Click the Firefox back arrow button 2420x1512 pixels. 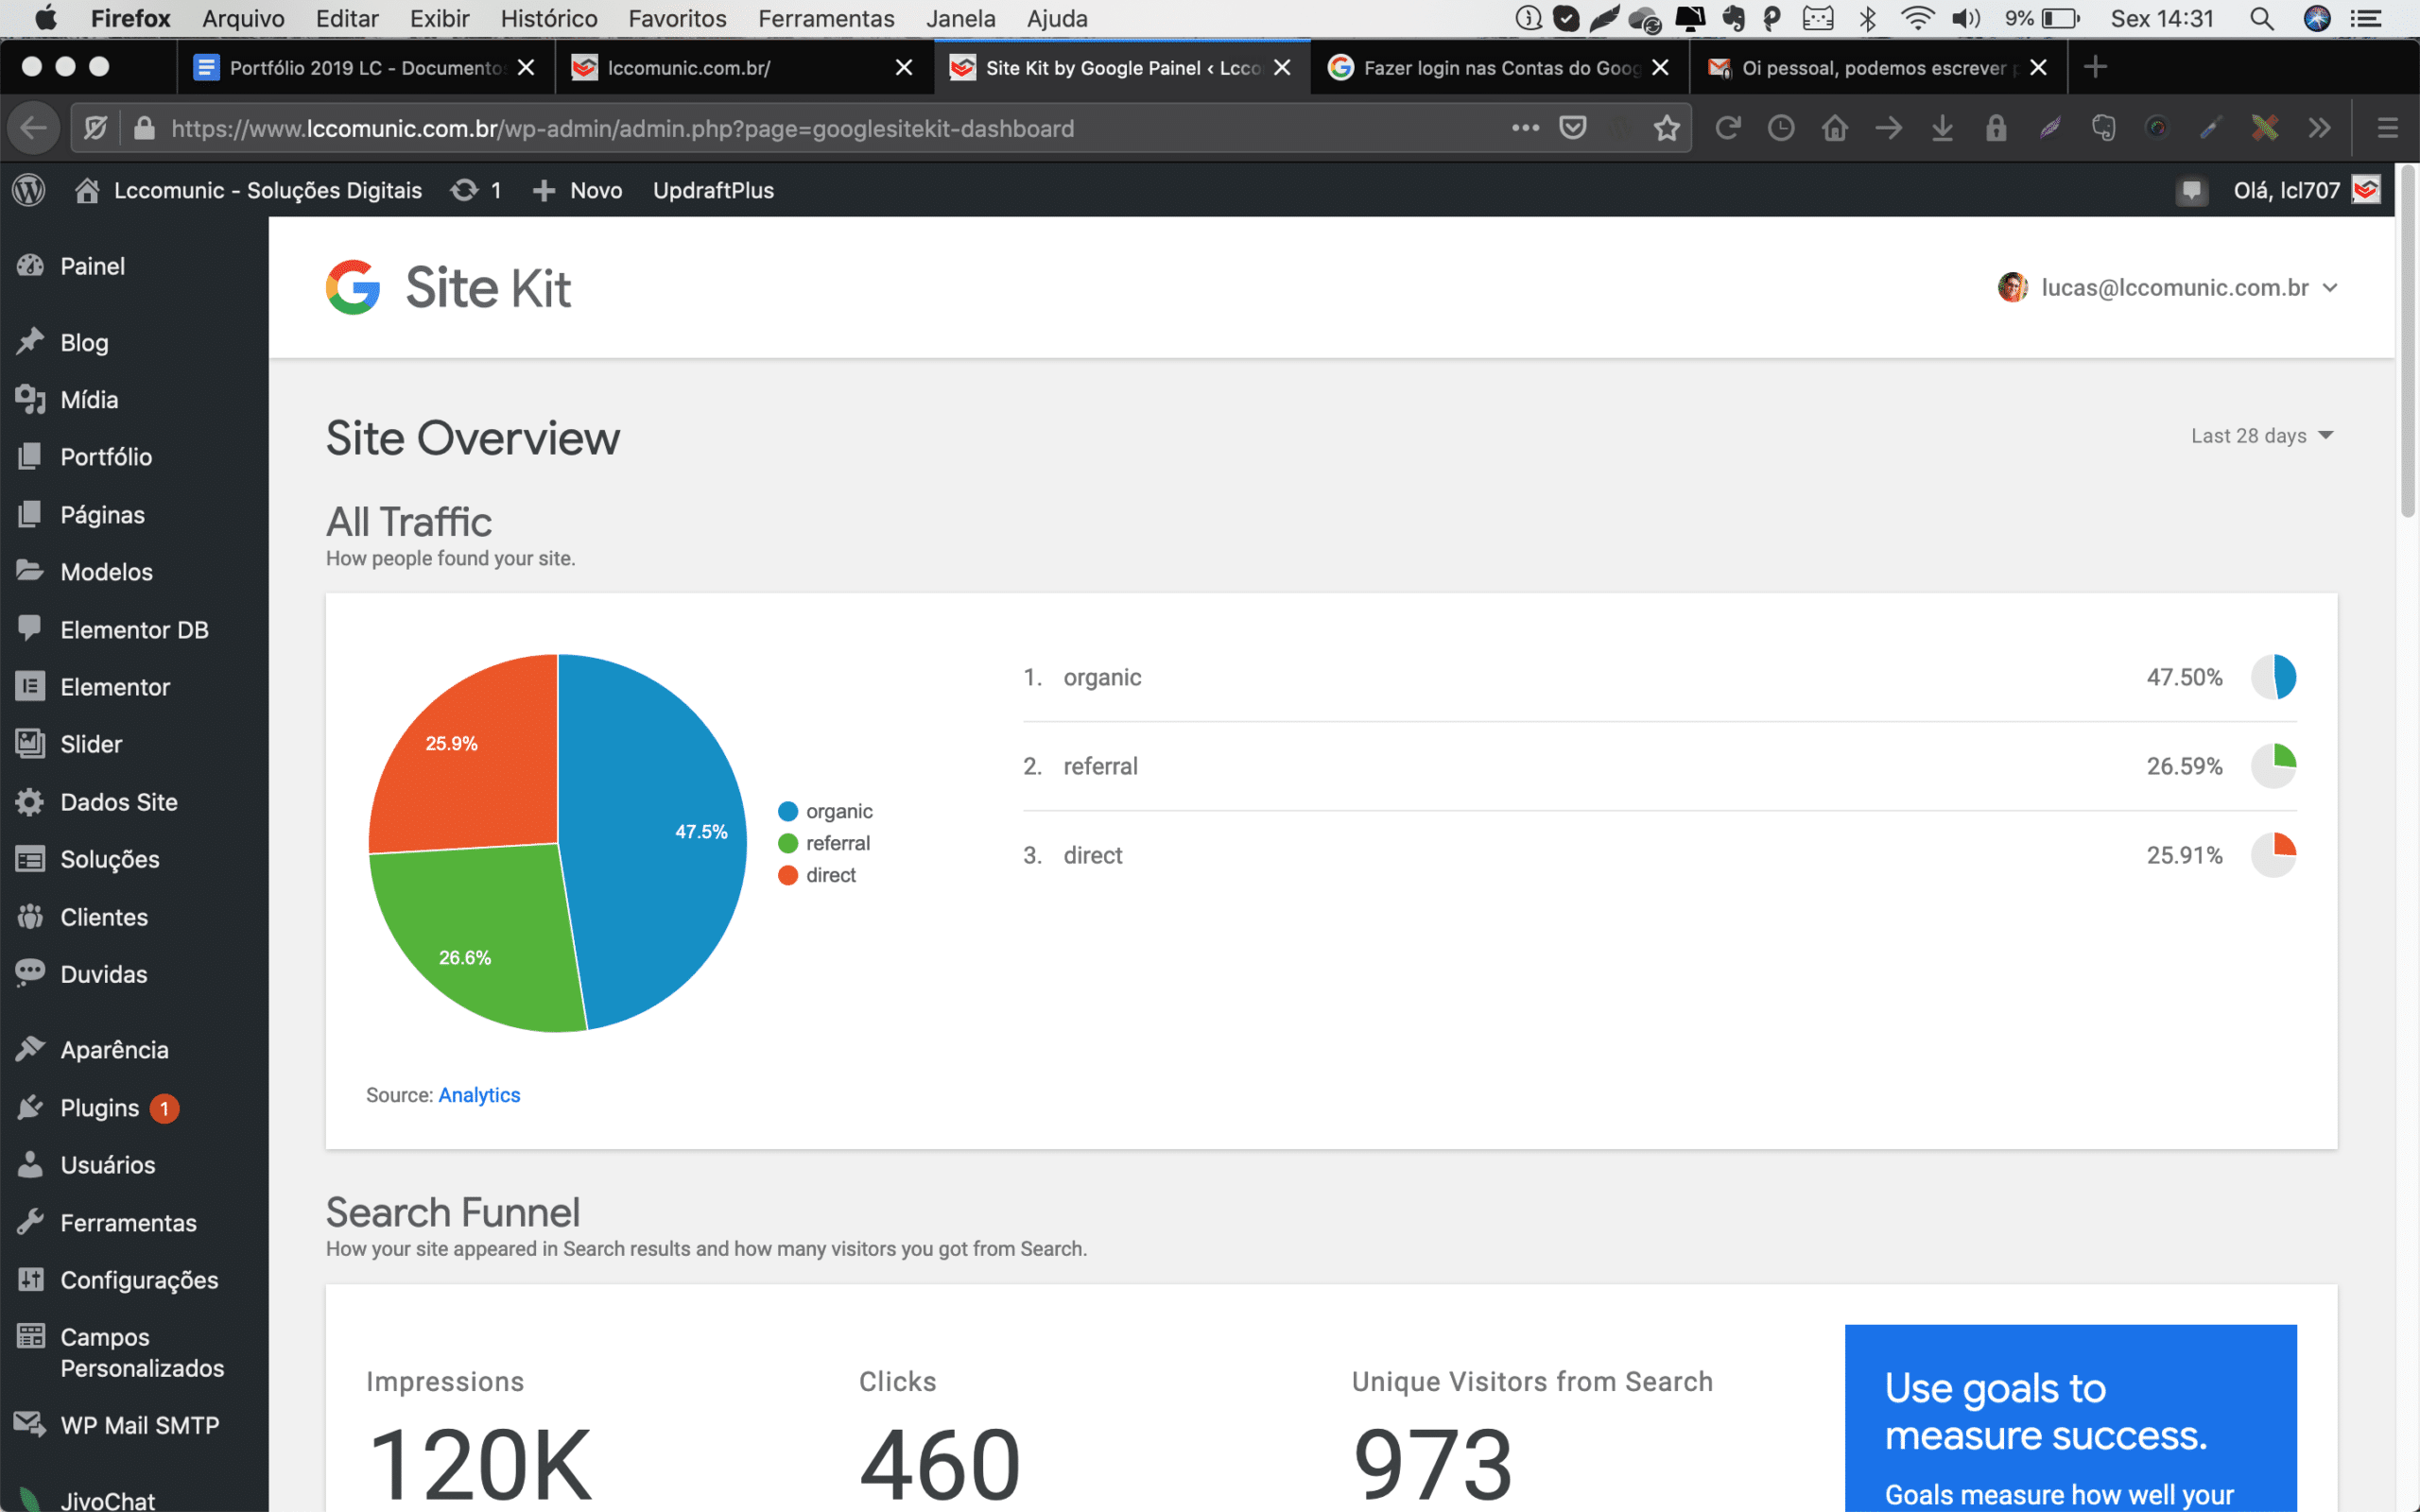click(34, 128)
